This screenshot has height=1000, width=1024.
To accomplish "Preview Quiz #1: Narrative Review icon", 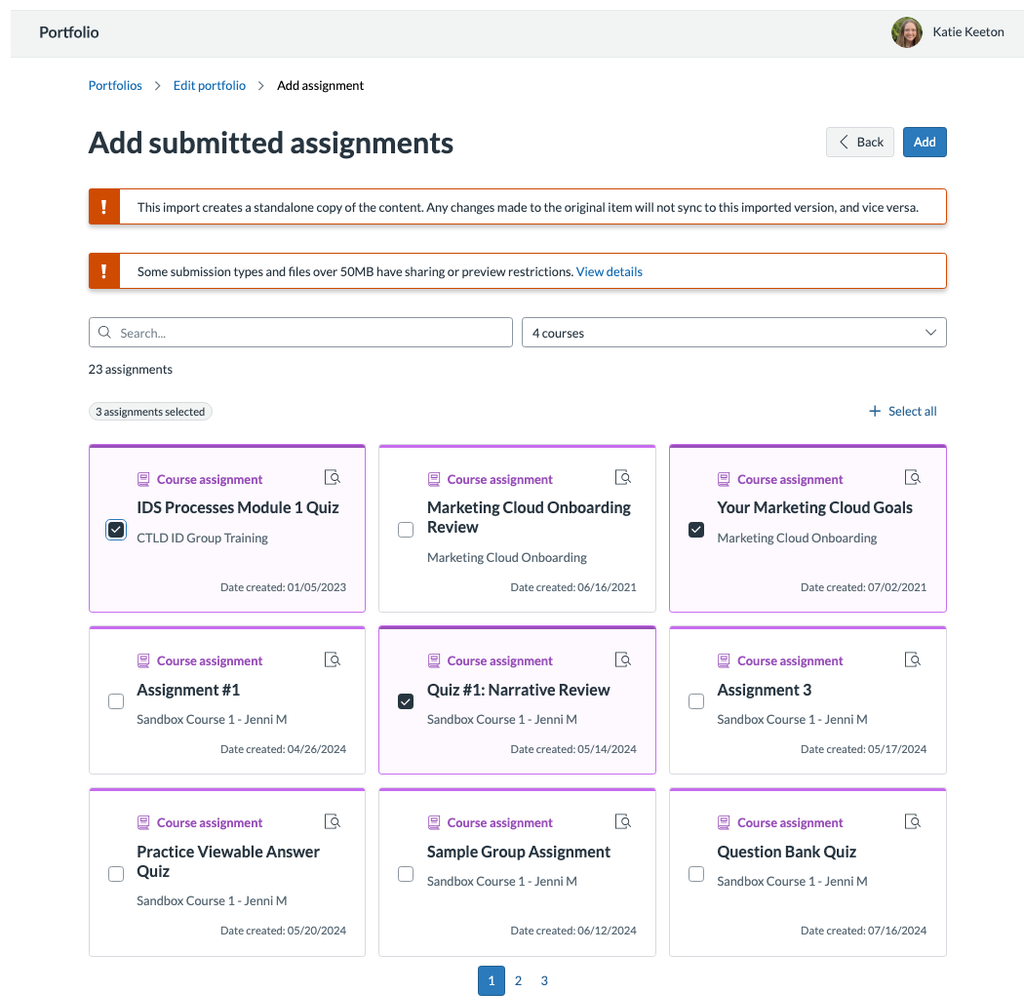I will coord(623,660).
